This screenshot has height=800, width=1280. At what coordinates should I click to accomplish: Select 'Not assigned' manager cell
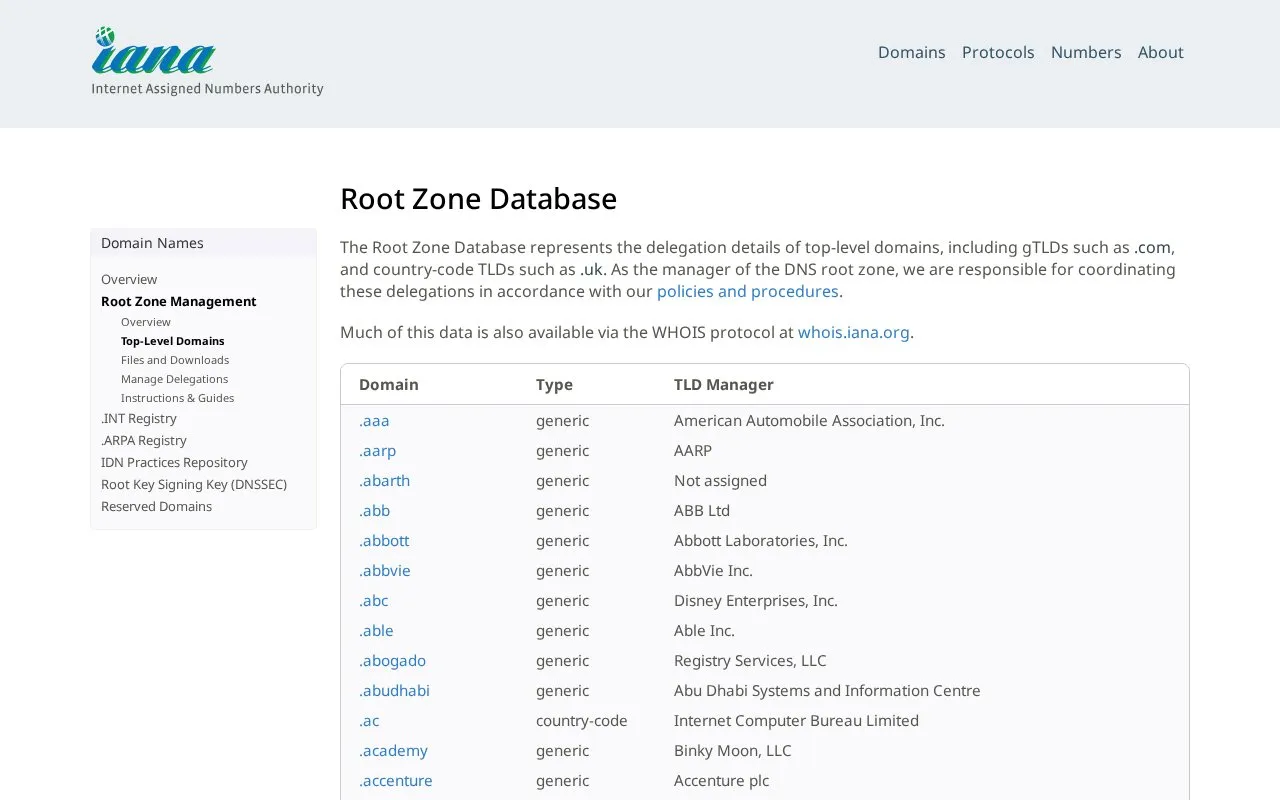pos(720,480)
